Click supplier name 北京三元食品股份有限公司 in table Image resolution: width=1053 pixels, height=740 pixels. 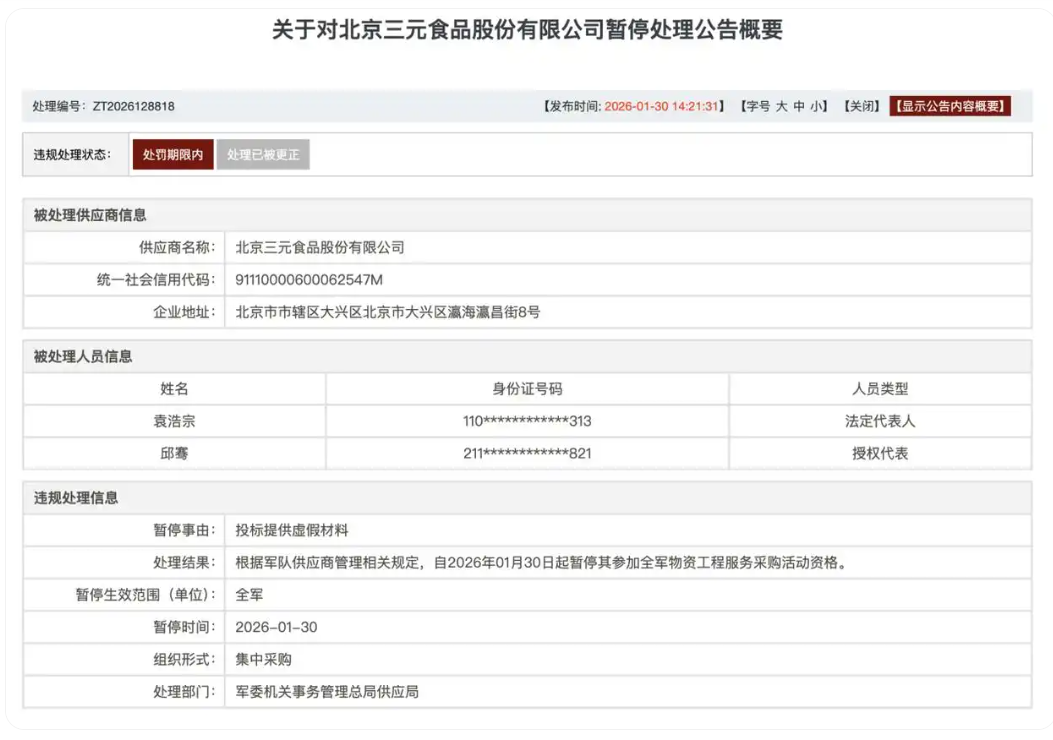pyautogui.click(x=320, y=247)
